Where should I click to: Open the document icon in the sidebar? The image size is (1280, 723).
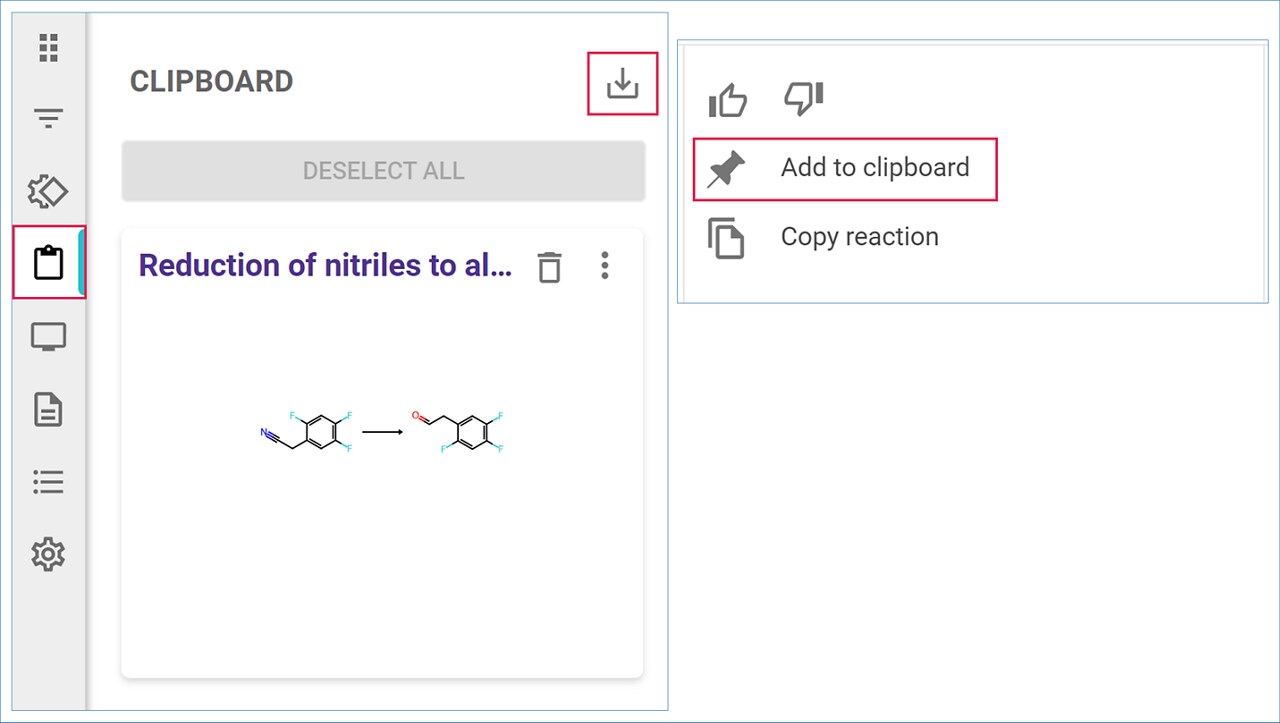pyautogui.click(x=48, y=409)
